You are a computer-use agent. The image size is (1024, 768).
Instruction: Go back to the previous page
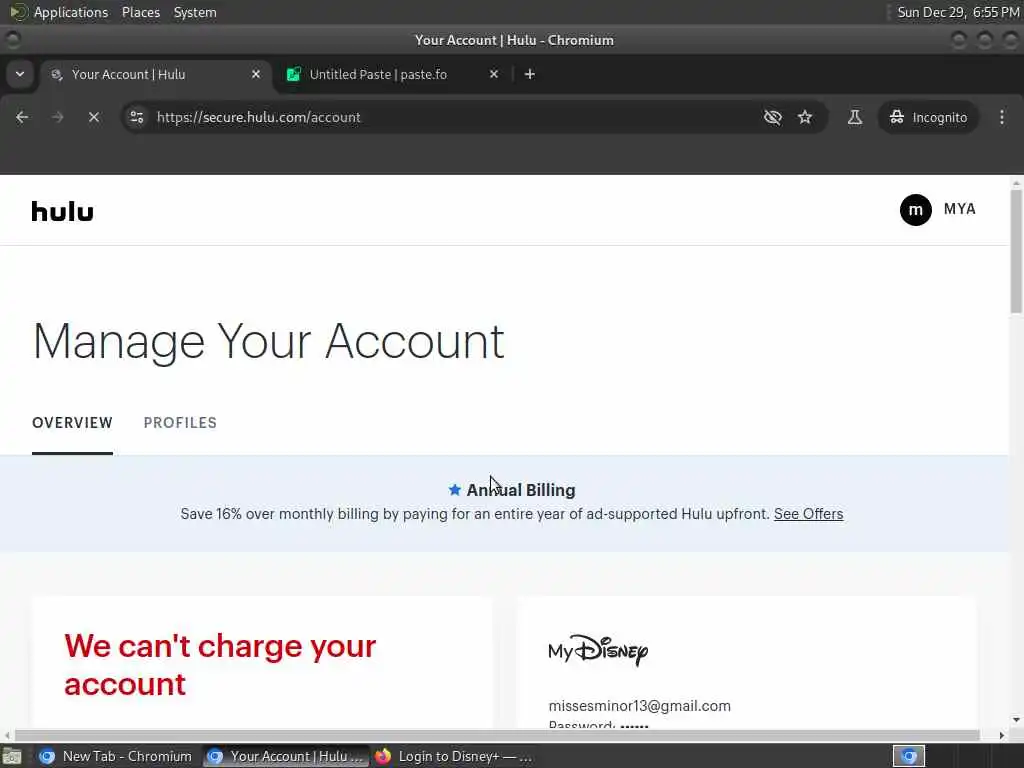(x=22, y=117)
